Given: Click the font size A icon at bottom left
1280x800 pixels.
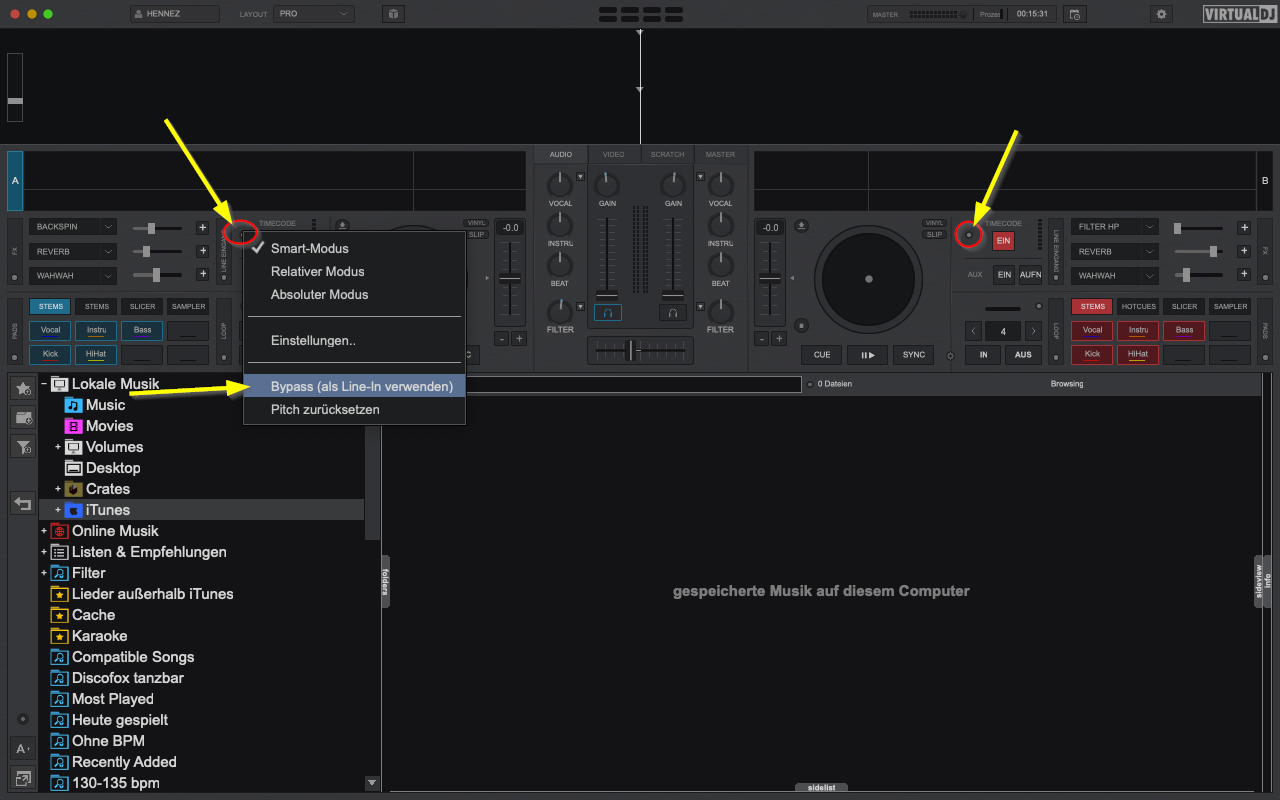Looking at the screenshot, I should pos(22,748).
